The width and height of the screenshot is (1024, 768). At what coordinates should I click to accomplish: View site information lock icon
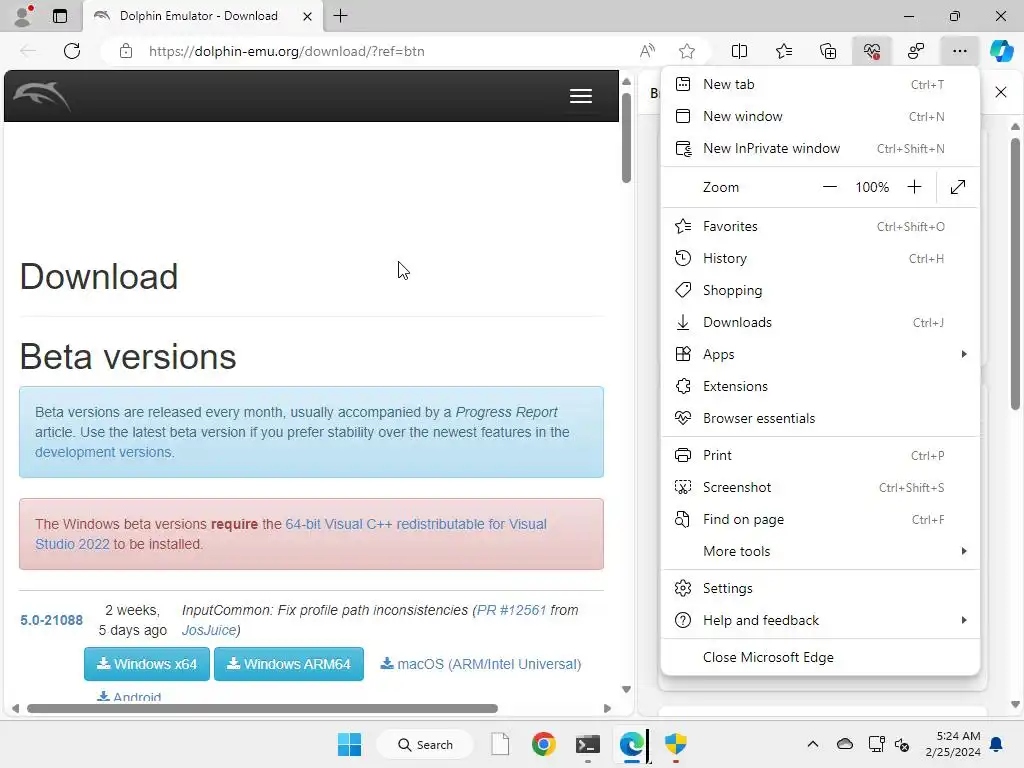pos(126,51)
